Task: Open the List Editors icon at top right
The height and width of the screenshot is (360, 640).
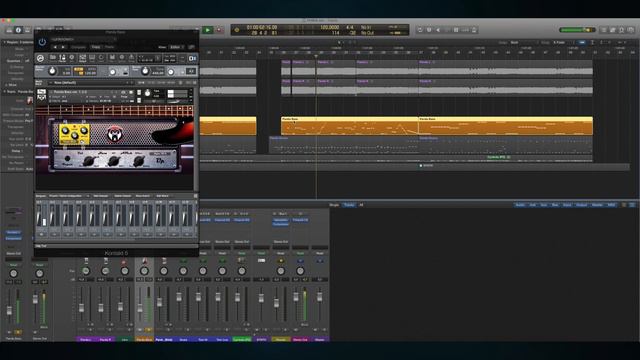Action: tap(604, 30)
